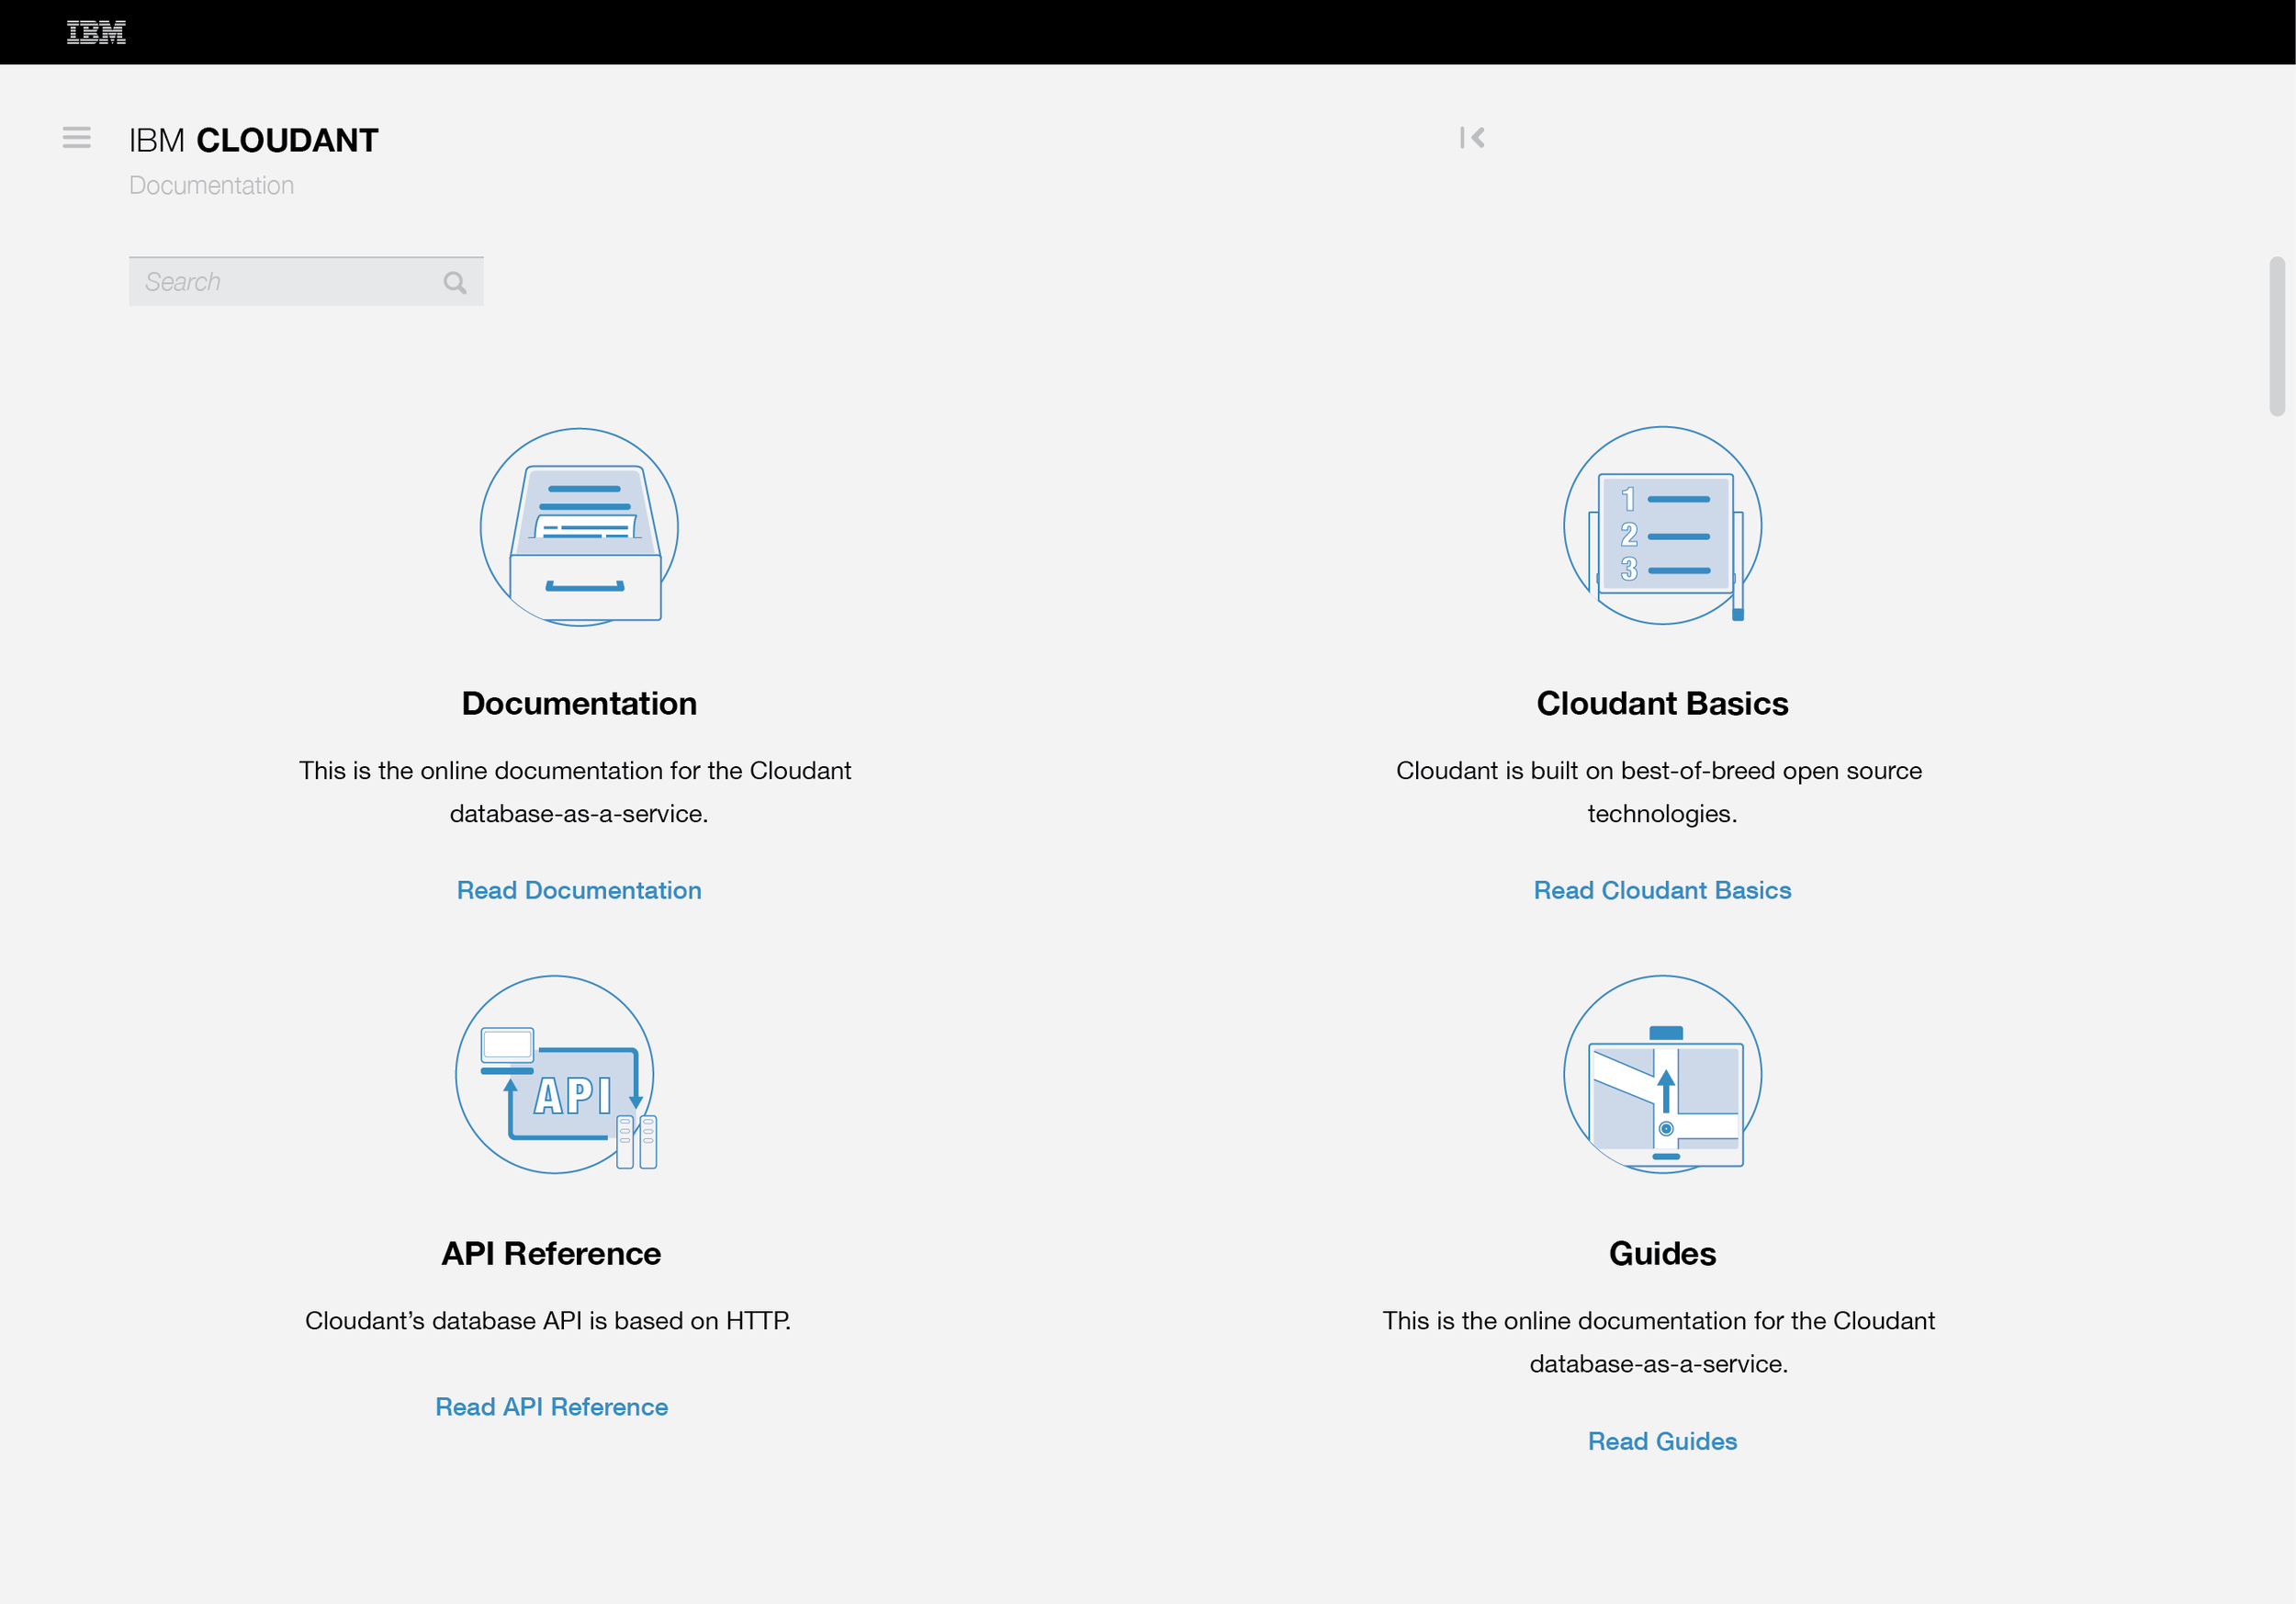Click the API Reference heading
Image resolution: width=2296 pixels, height=1604 pixels.
click(551, 1253)
